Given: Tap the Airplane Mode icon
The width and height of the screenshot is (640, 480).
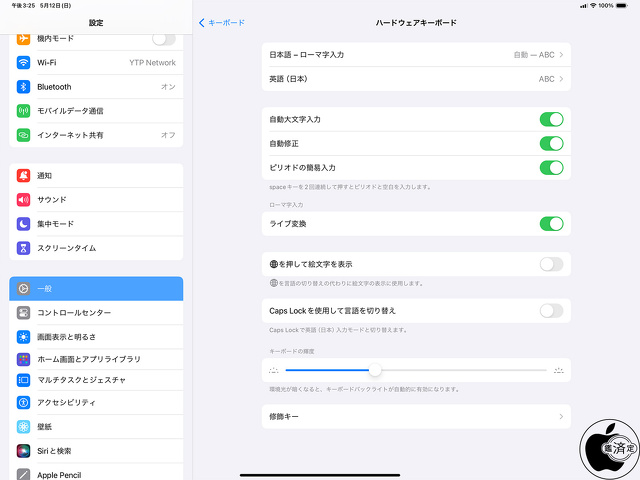Looking at the screenshot, I should coord(23,39).
